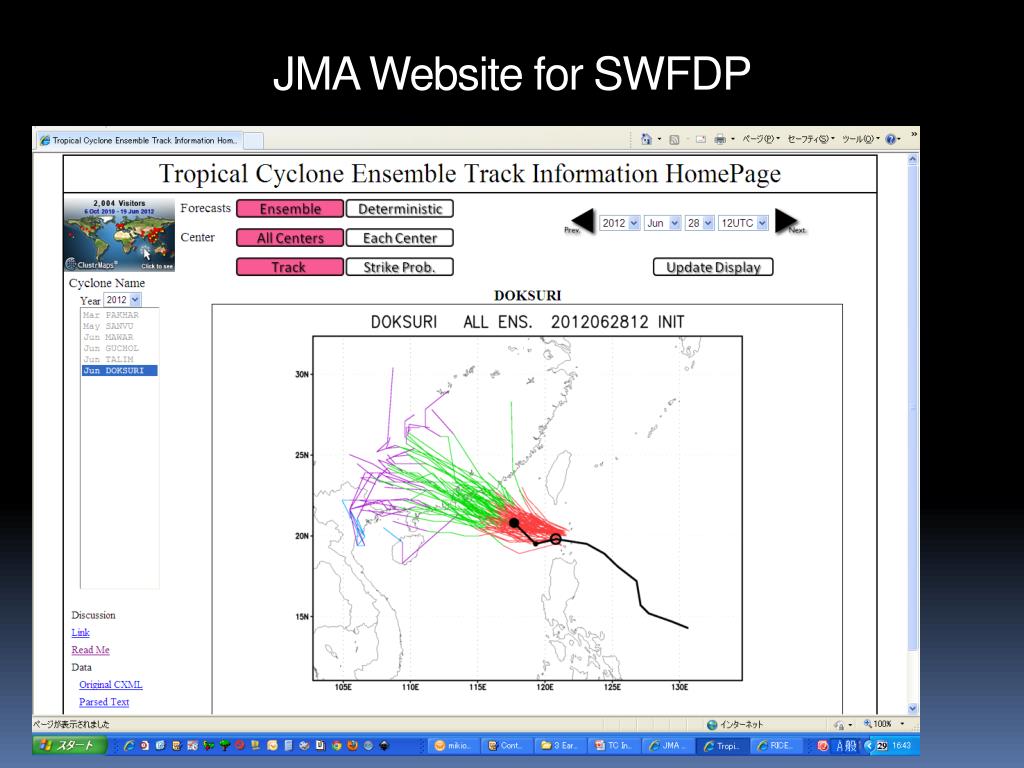
Task: Select Each Center toggle
Action: coord(400,238)
